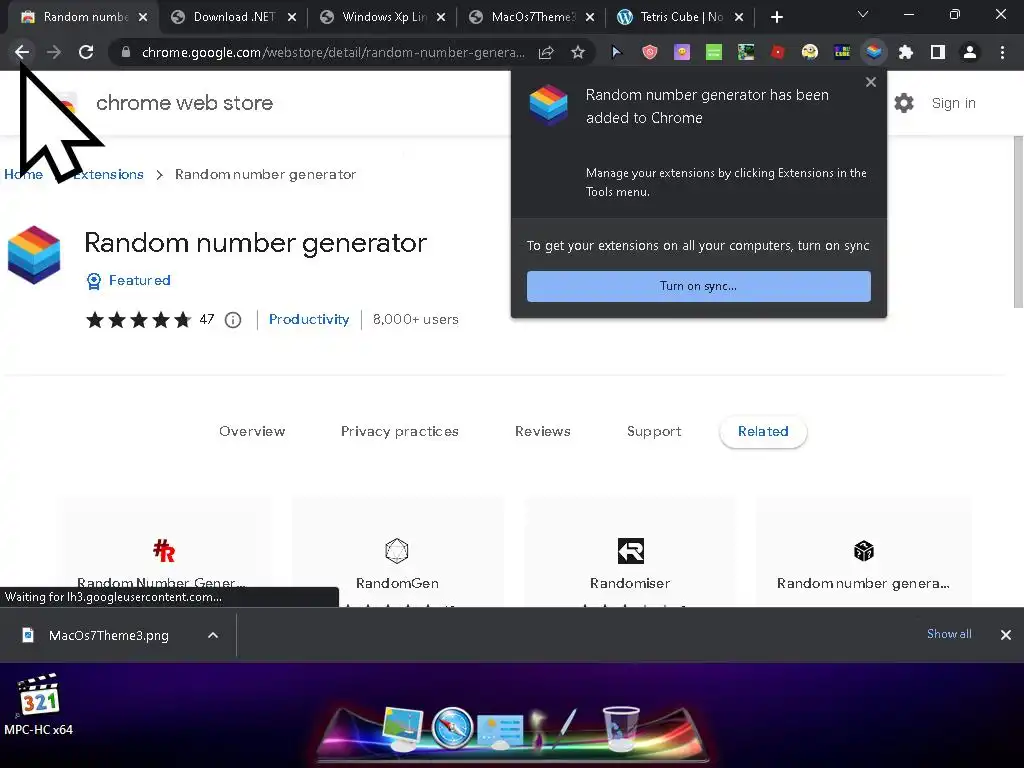Switch to the Overview tab
The height and width of the screenshot is (768, 1024).
(252, 431)
